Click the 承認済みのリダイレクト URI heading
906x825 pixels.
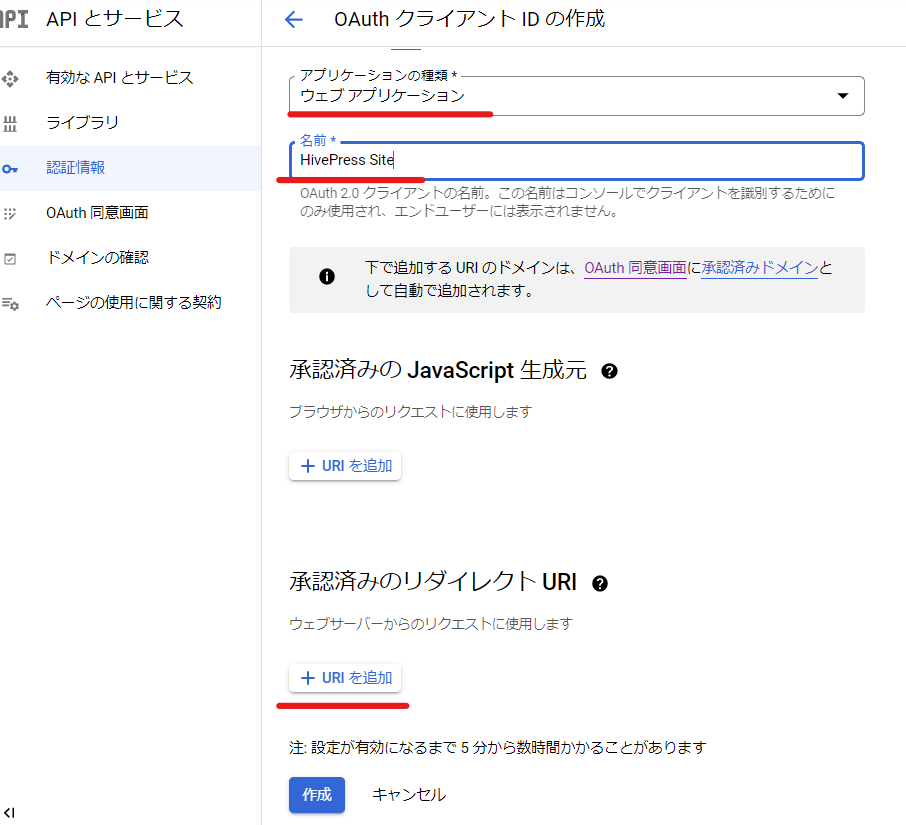click(433, 582)
